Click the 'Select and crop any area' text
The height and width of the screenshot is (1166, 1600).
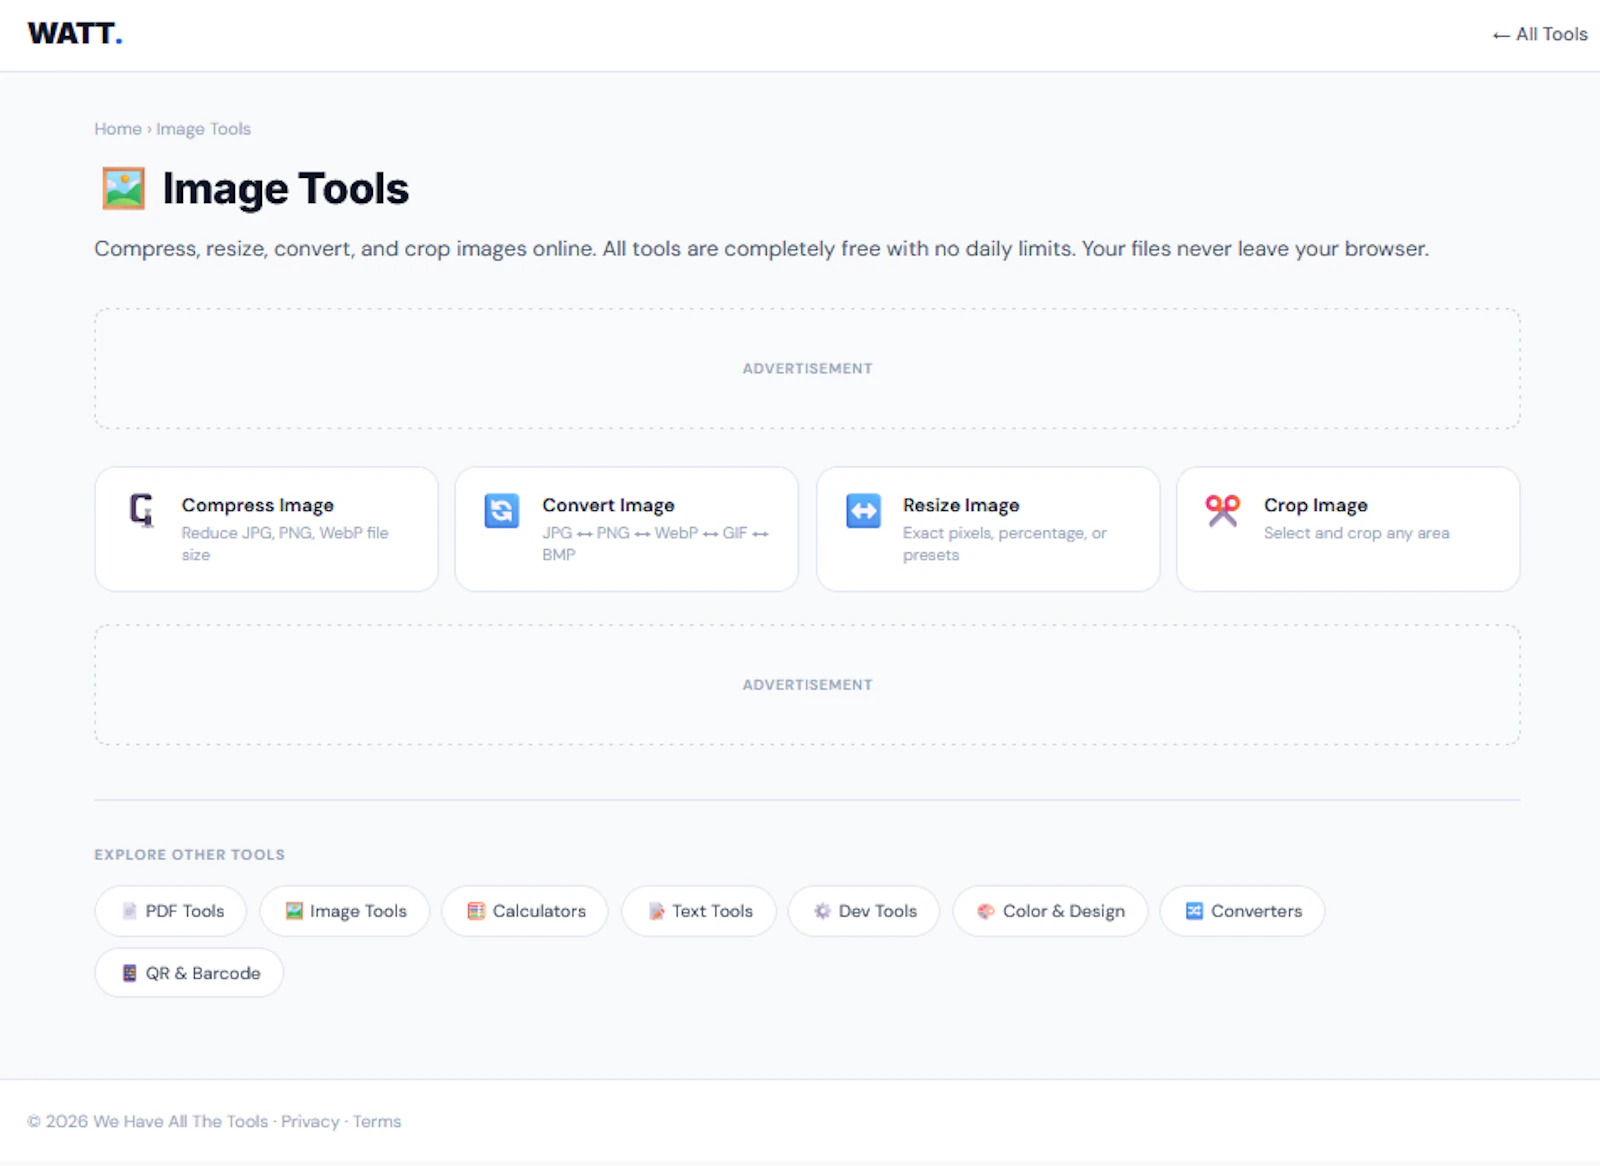click(1356, 533)
